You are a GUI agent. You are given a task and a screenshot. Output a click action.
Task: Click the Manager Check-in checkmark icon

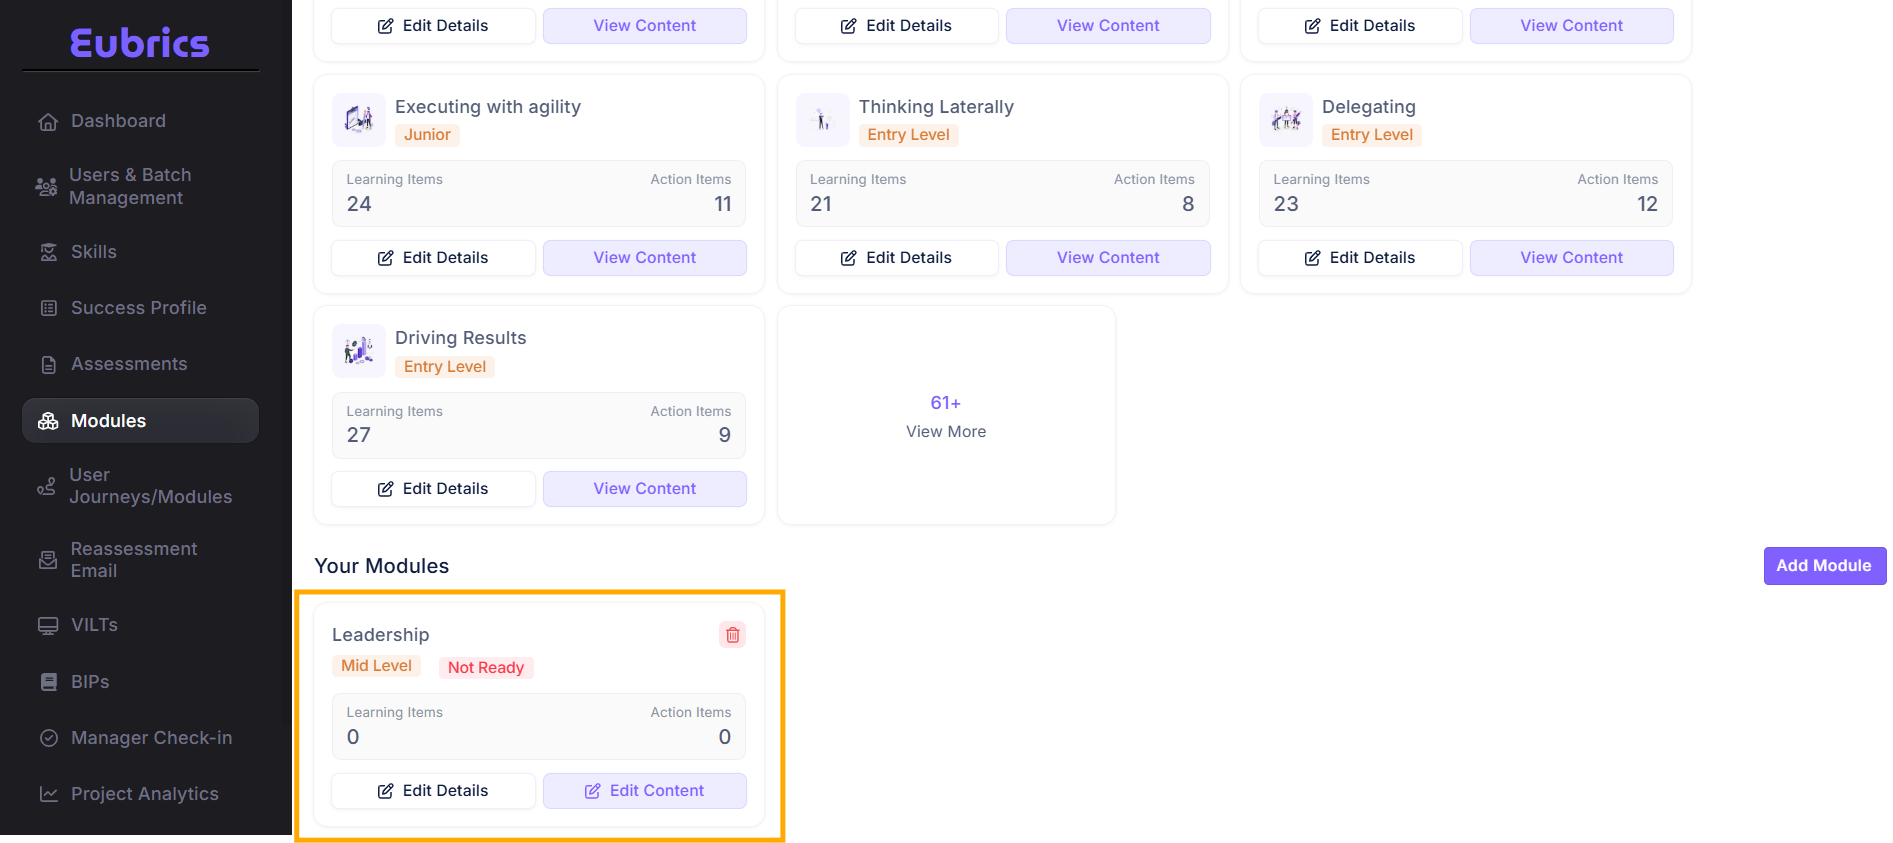48,738
